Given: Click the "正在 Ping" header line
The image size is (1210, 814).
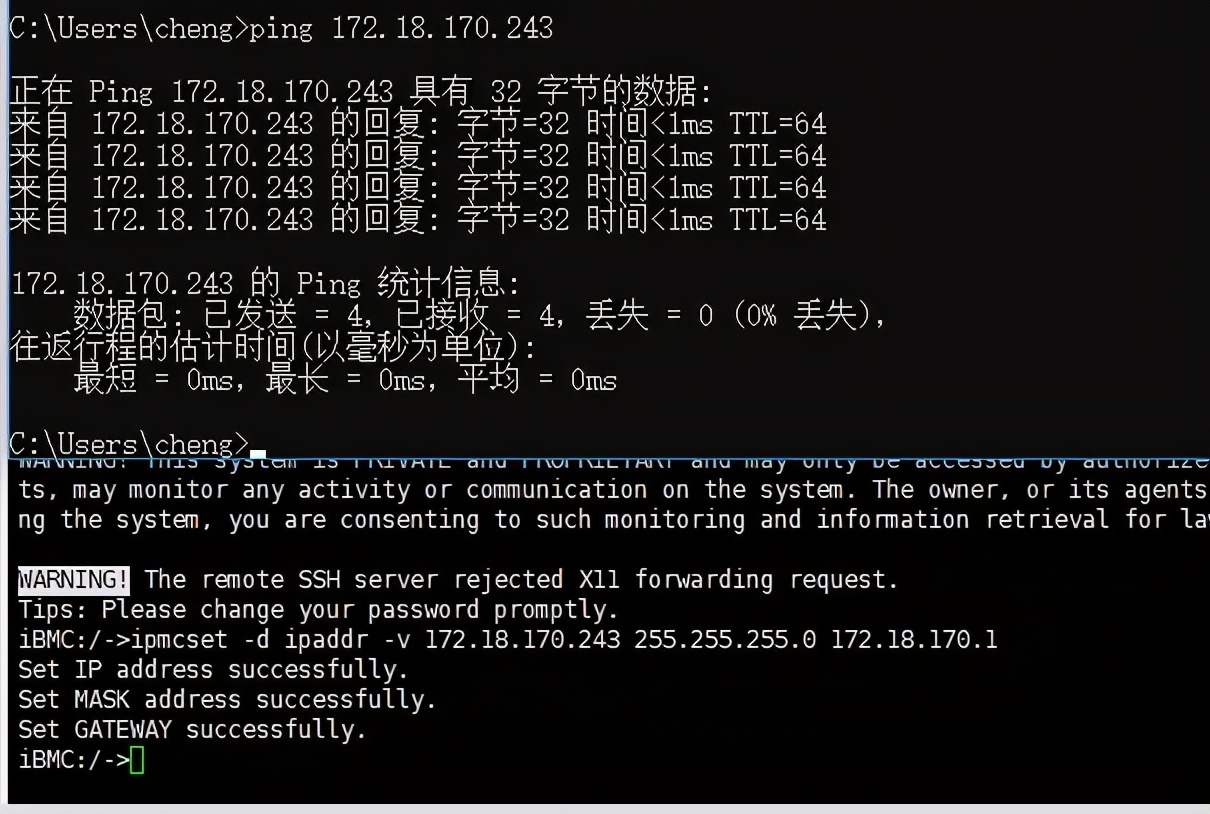Looking at the screenshot, I should pyautogui.click(x=360, y=93).
